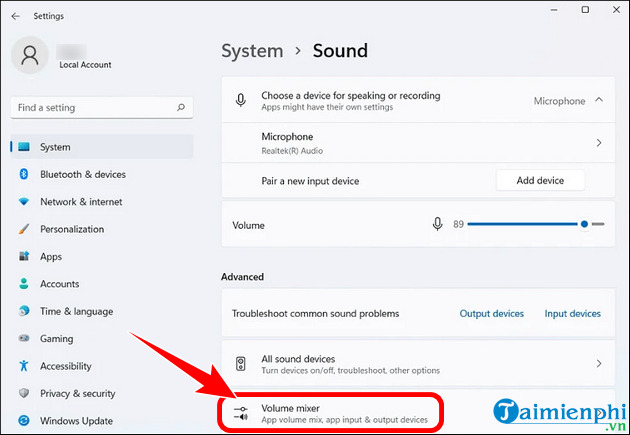
Task: Open Apps settings page
Action: tap(102, 256)
